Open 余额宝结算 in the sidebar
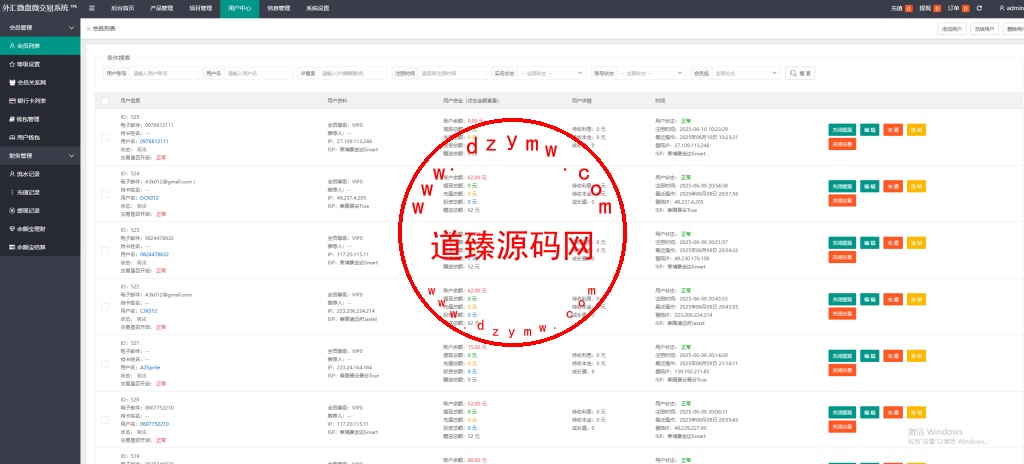The height and width of the screenshot is (464, 1024). point(40,248)
